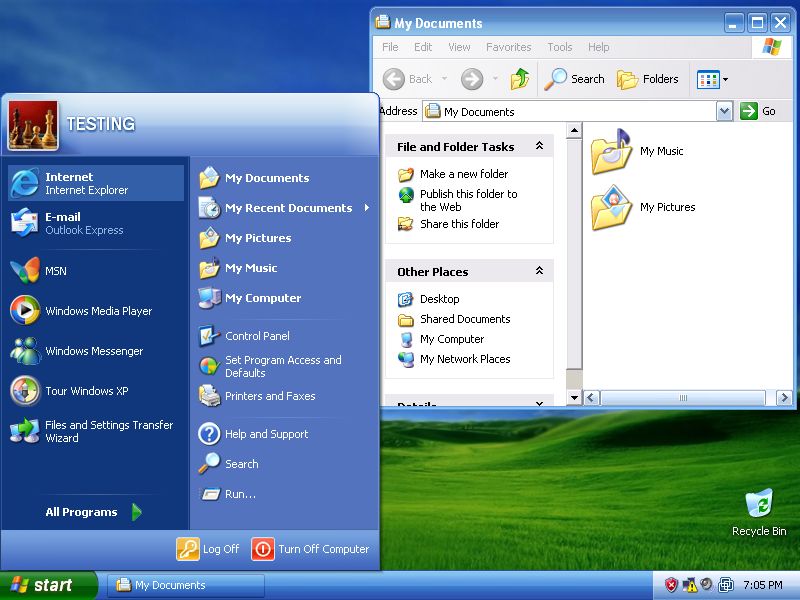Screen dimensions: 800x600
Task: Open the Run dialog
Action: (x=285, y=494)
